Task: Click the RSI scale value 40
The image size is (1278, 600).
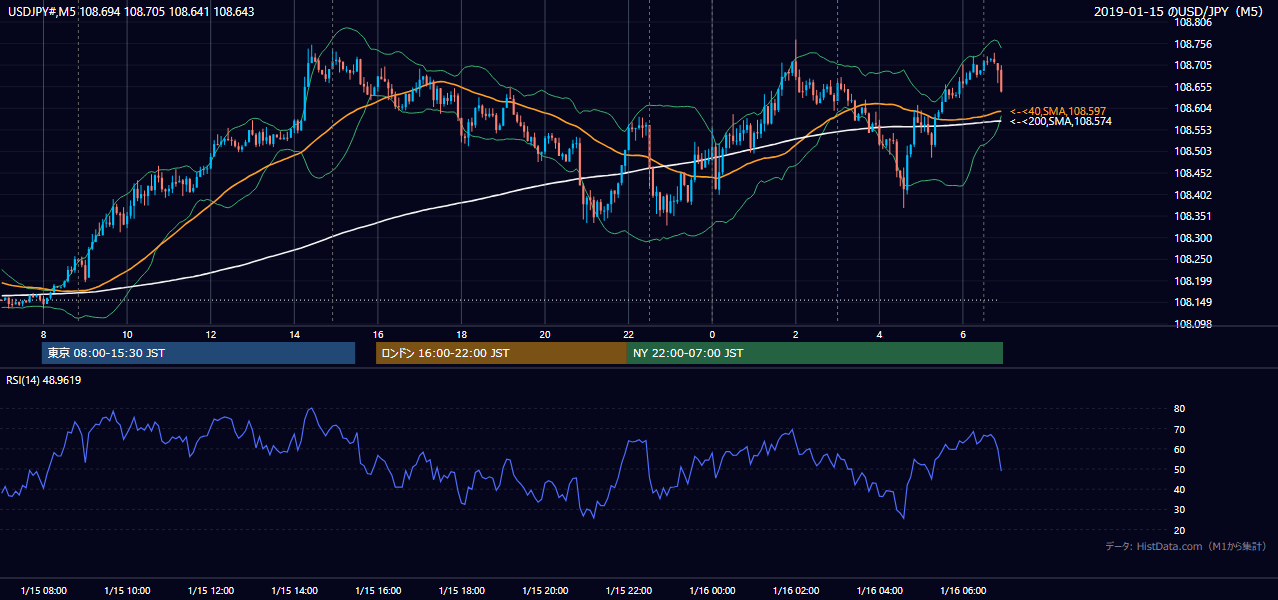Action: tap(1179, 489)
